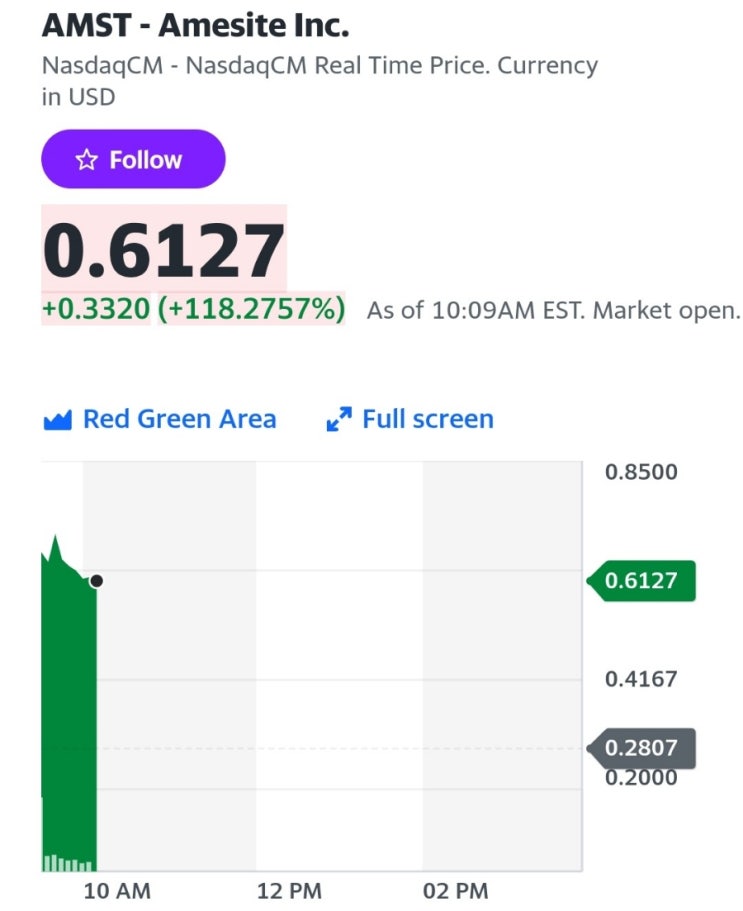Viewport: 743px width, 911px height.
Task: Select the 02 PM time axis label
Action: click(455, 891)
